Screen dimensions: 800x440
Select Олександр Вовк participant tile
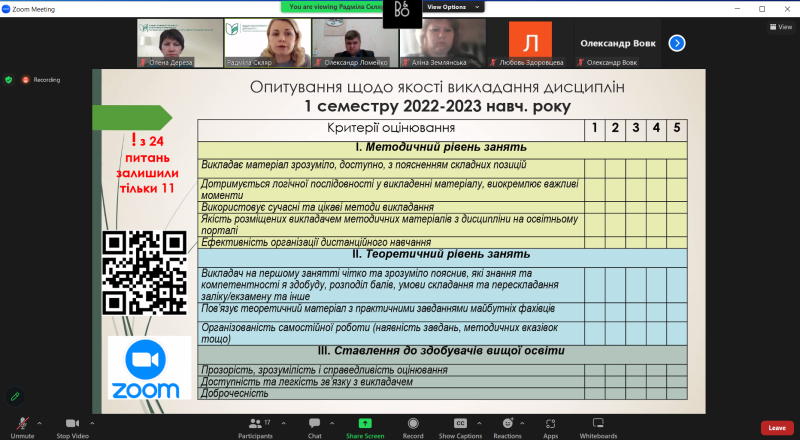click(618, 43)
